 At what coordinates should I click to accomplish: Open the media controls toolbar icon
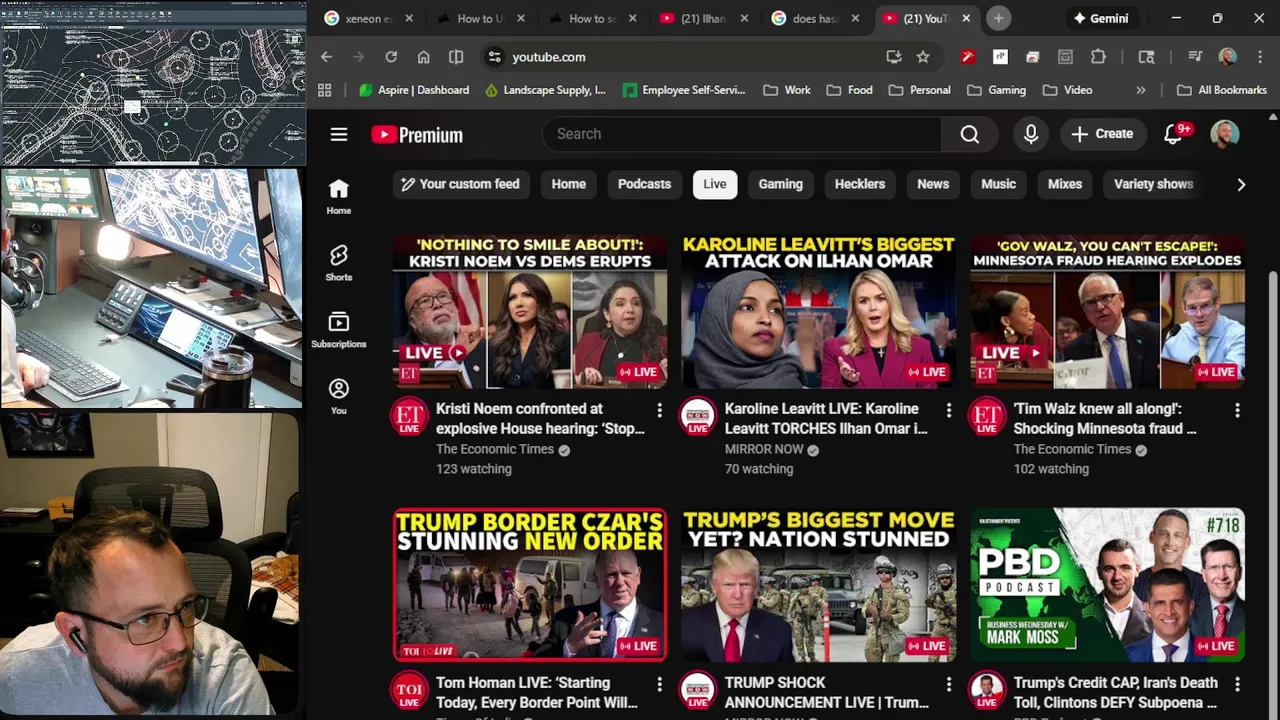click(1195, 57)
